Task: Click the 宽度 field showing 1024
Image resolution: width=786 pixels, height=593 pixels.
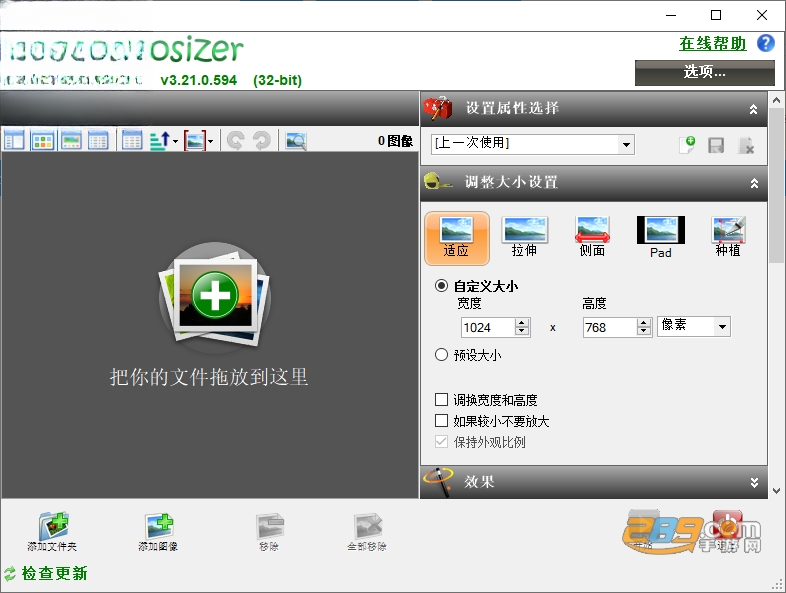Action: coord(488,327)
